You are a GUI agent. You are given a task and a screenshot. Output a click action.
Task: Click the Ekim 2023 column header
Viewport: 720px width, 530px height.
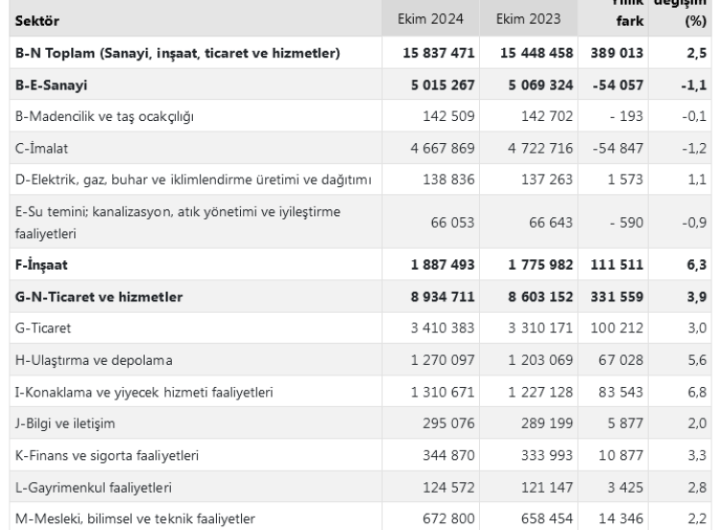click(x=523, y=18)
